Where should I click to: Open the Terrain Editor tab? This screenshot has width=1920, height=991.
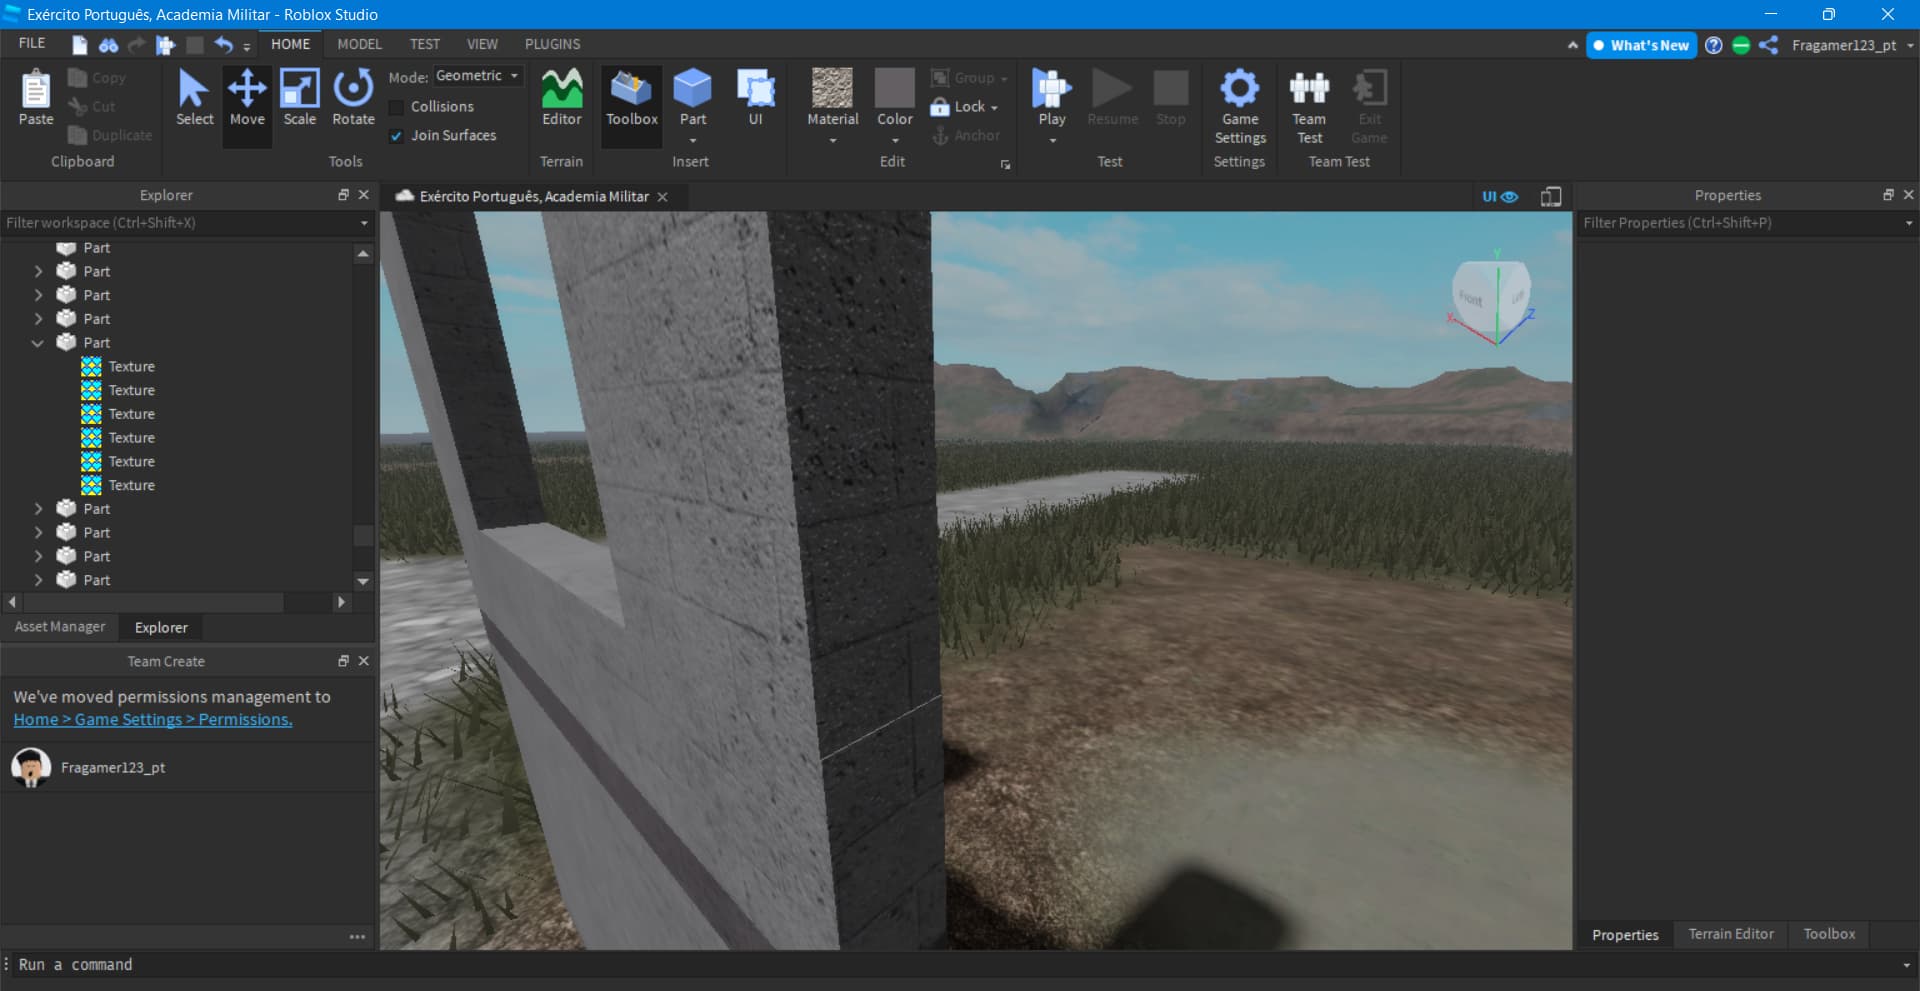point(1729,934)
